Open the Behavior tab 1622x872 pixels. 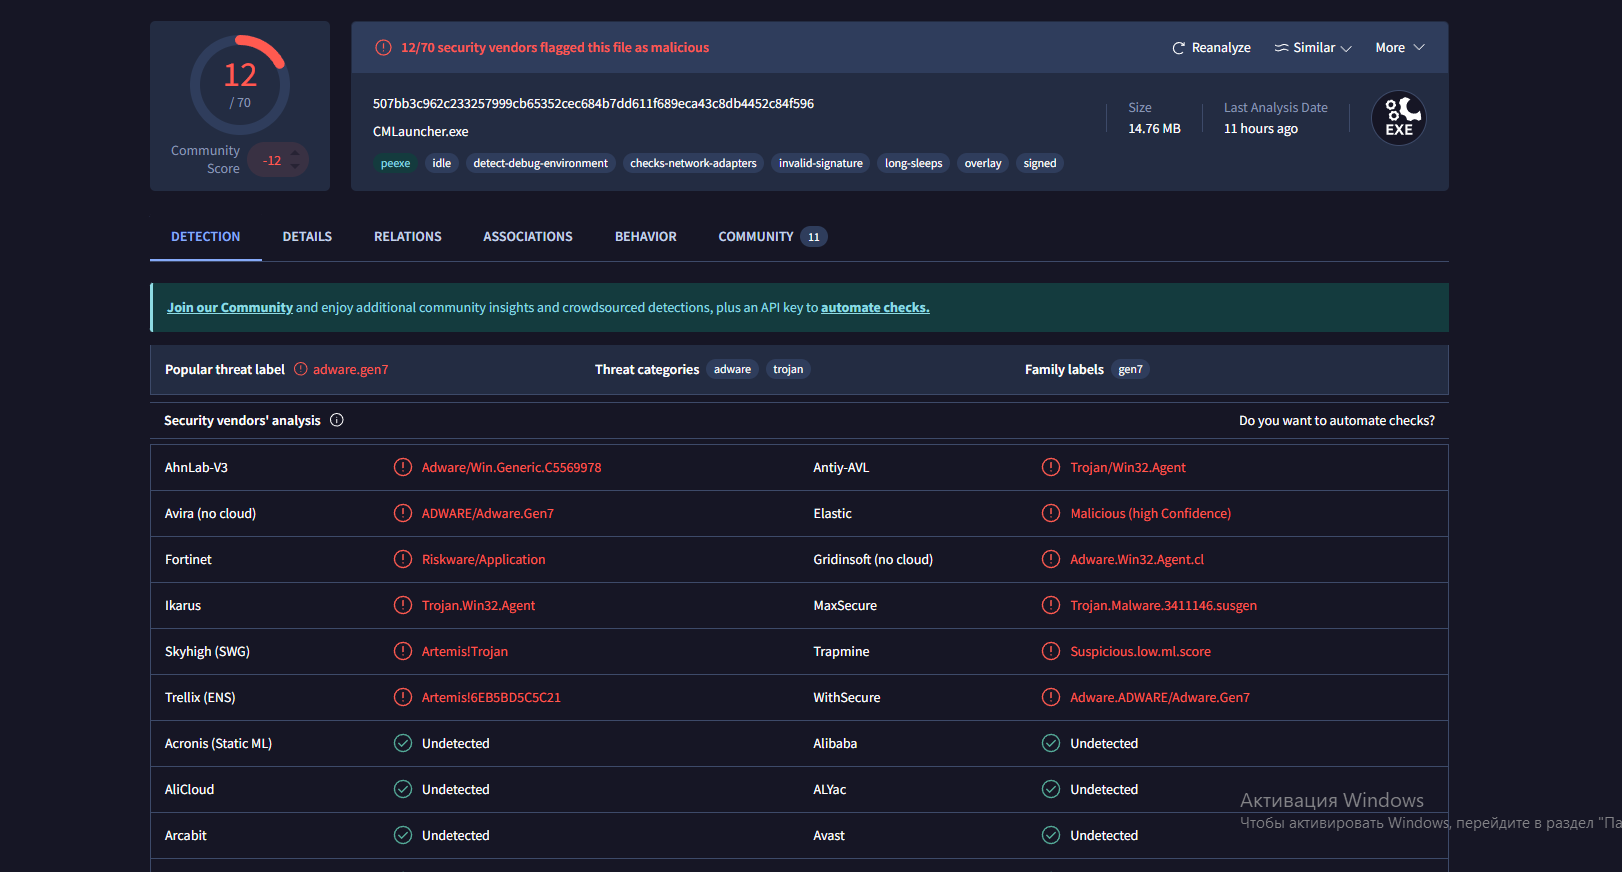click(646, 237)
